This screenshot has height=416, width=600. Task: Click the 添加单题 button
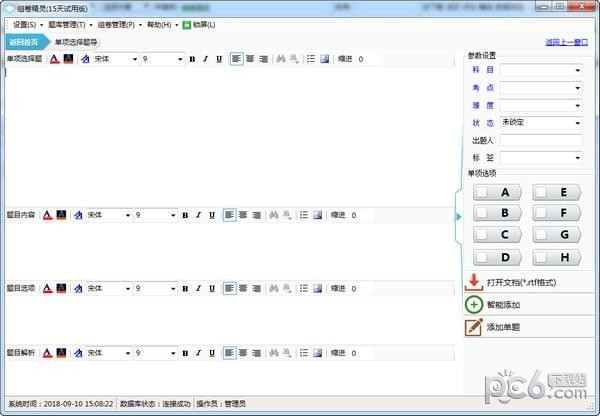[502, 327]
